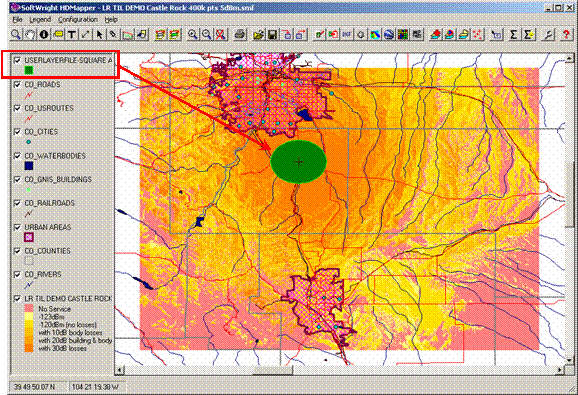Click the CO_CITIES cyan dot symbol
Screen dimensions: 578x395
[x=29, y=142]
